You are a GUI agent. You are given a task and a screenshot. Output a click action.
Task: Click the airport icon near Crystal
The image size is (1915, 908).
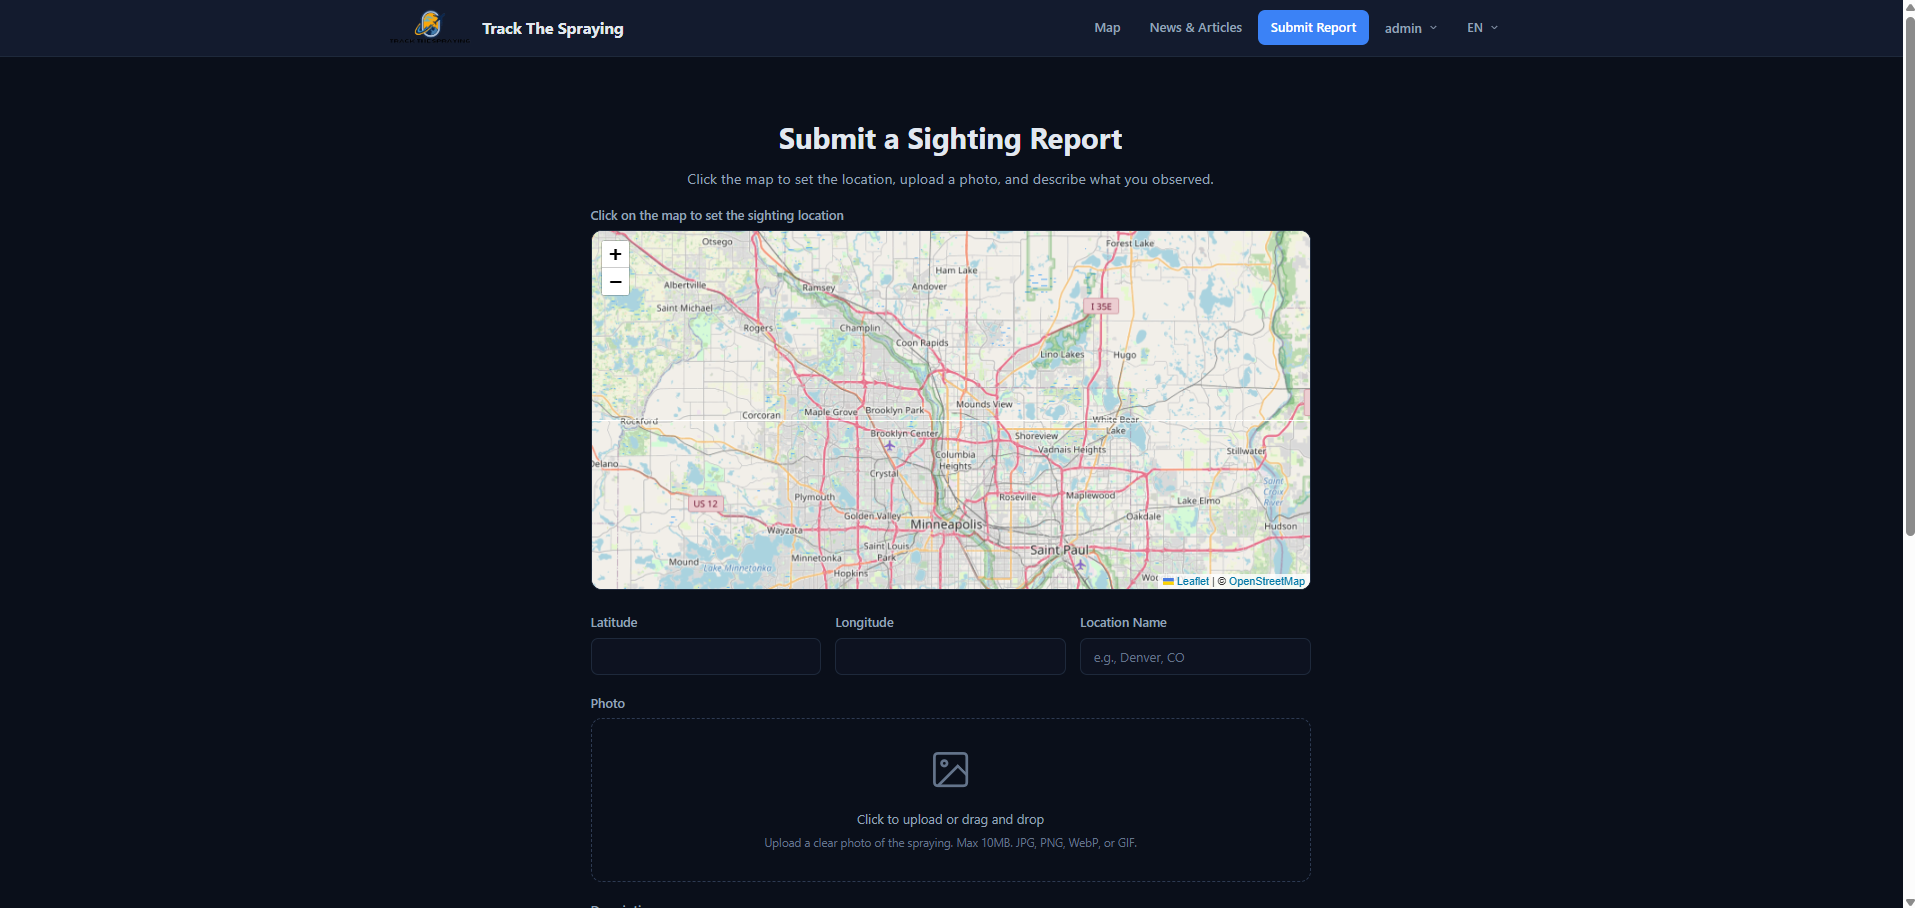889,446
